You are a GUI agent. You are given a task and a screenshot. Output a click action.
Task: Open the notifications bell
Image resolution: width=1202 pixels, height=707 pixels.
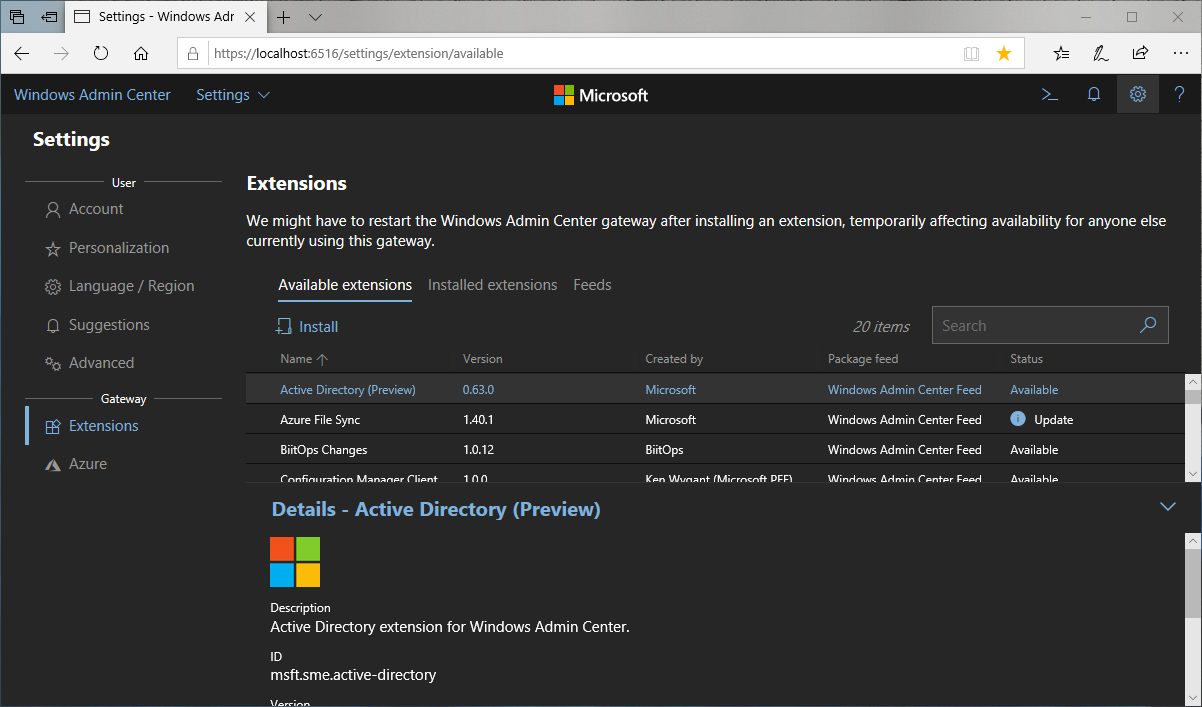(x=1093, y=94)
